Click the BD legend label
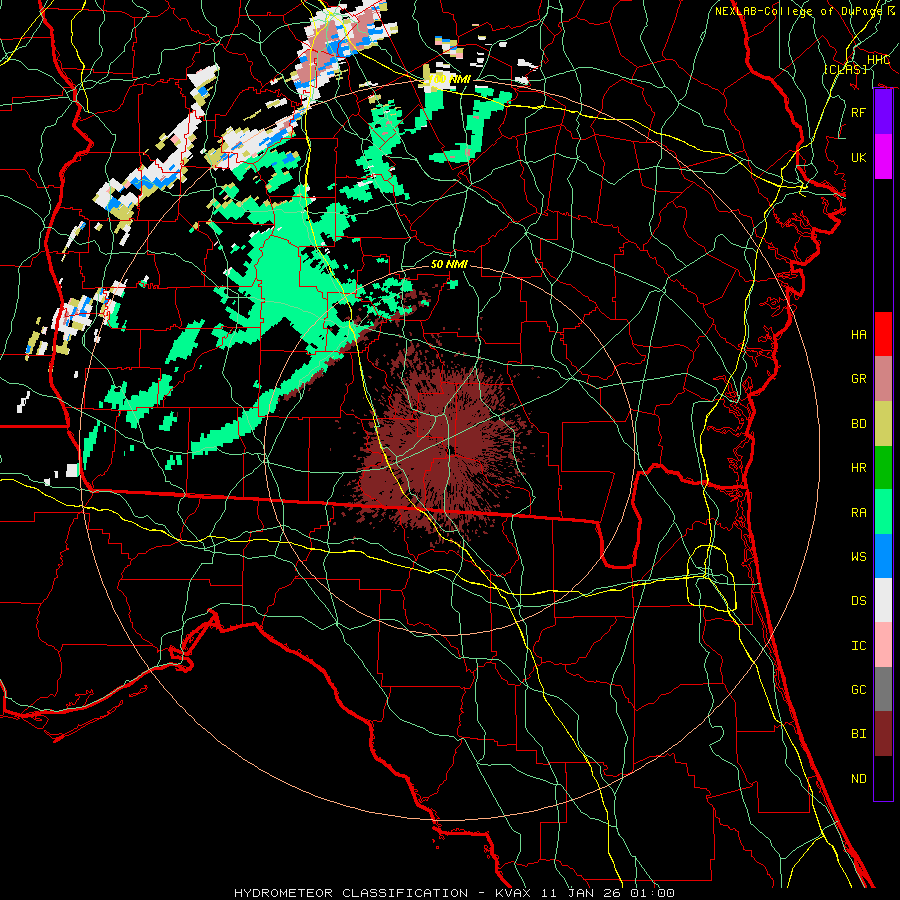 858,424
